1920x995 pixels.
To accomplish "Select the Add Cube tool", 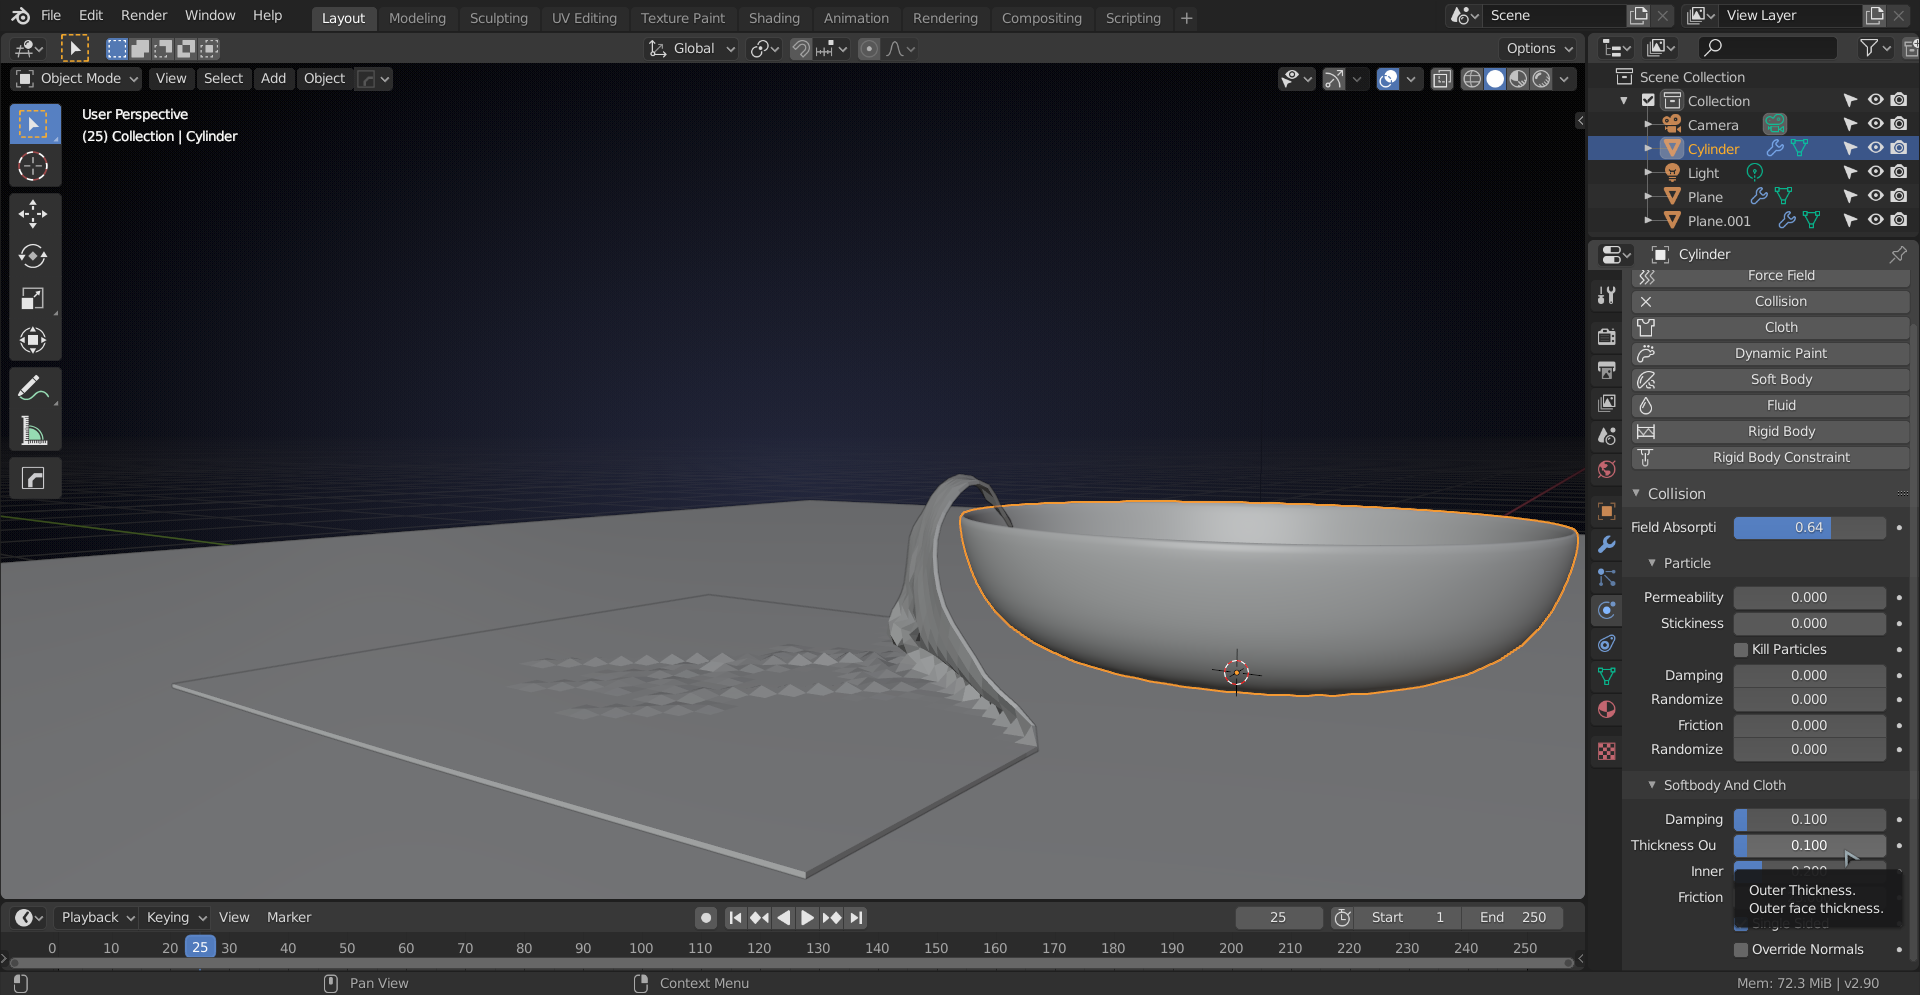I will 34,478.
